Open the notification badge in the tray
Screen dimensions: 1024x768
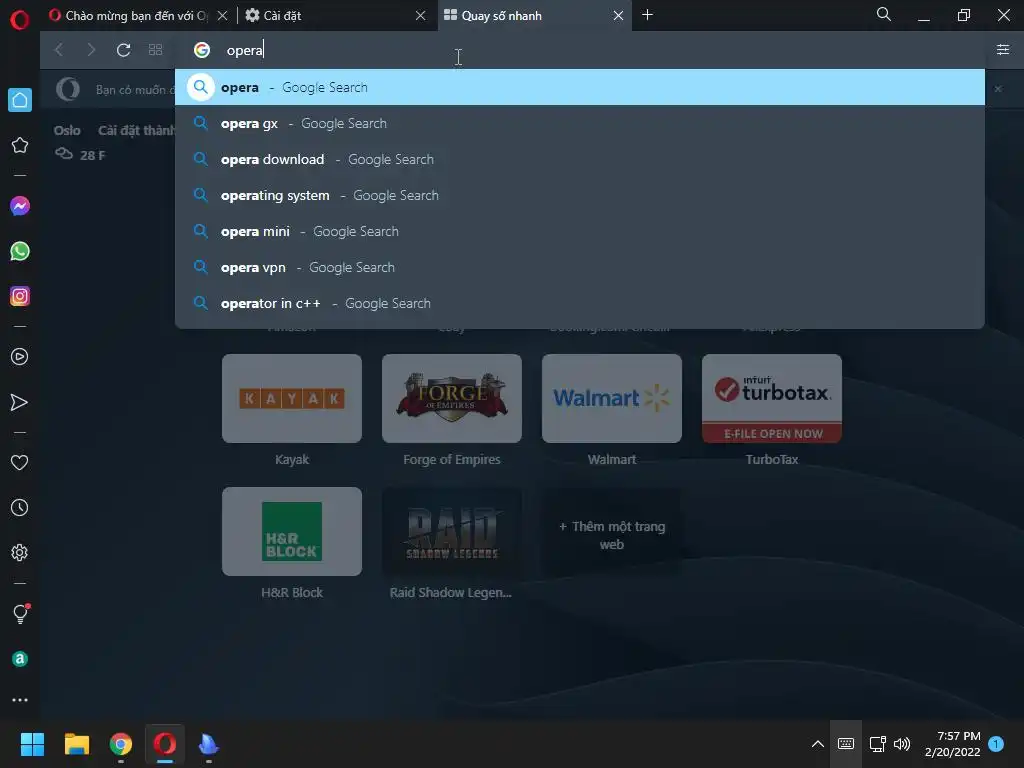[x=996, y=744]
